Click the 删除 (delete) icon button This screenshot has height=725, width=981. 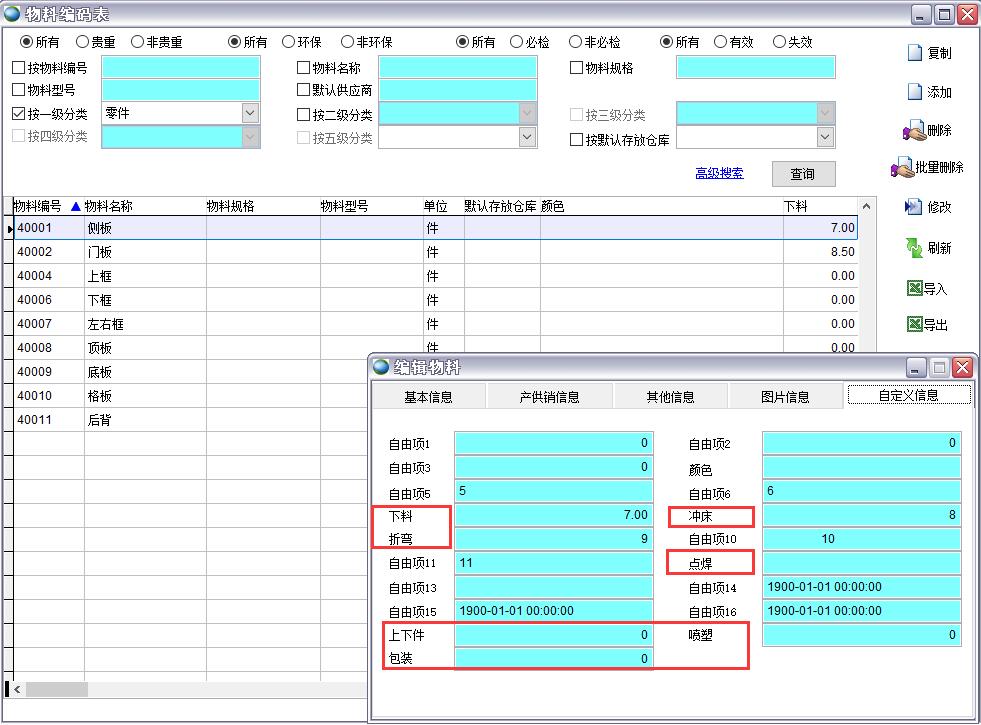pyautogui.click(x=914, y=131)
